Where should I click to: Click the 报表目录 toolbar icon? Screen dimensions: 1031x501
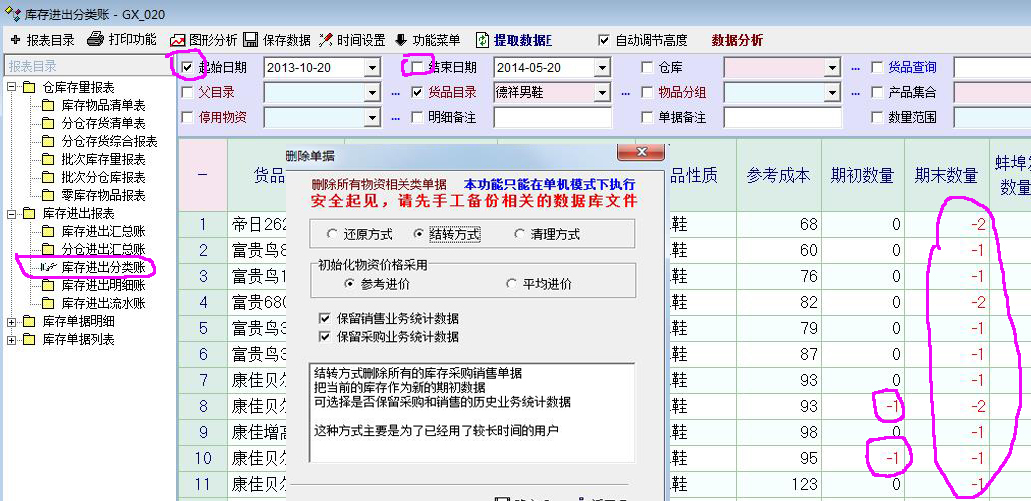click(x=15, y=40)
